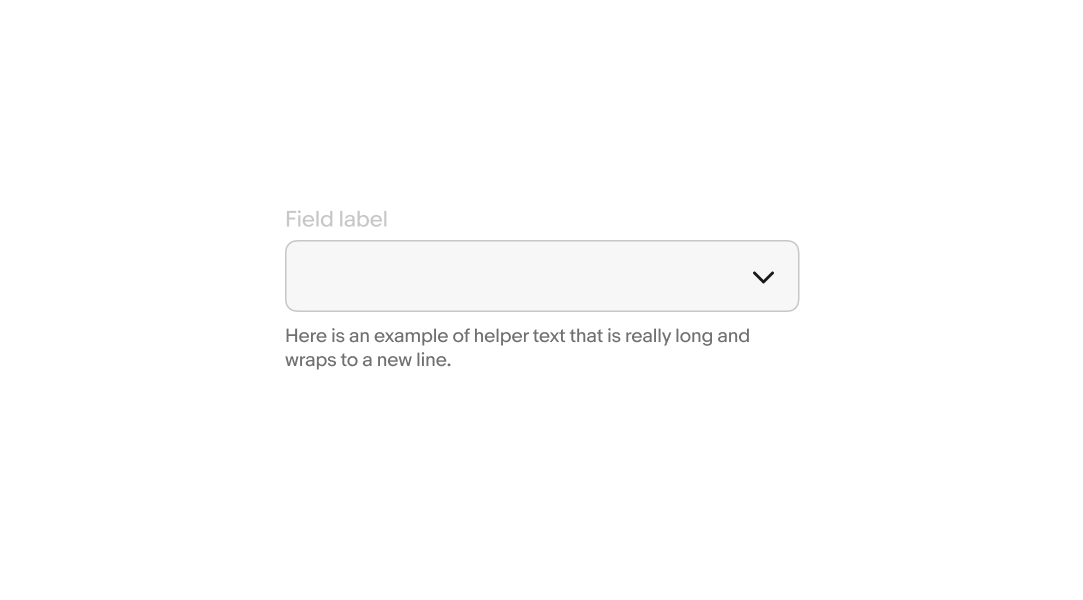Click the phrase "really long and"
This screenshot has width=1083, height=600.
[x=687, y=336]
